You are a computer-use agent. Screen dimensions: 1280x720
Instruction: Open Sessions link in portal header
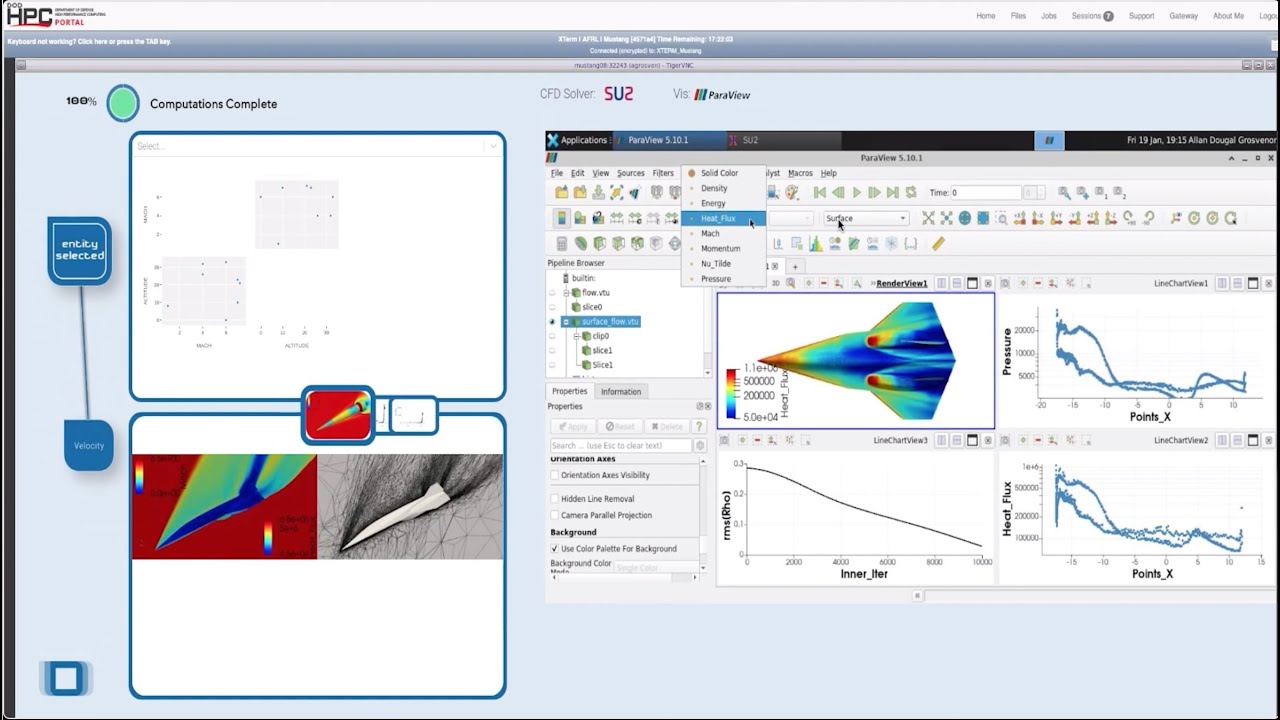pos(1092,16)
